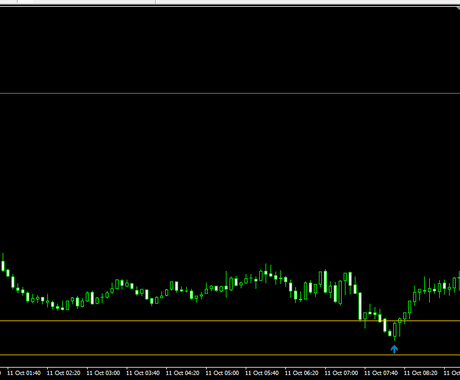This screenshot has width=460, height=380.
Task: Select the blue up arrow signal marker
Action: 394,349
